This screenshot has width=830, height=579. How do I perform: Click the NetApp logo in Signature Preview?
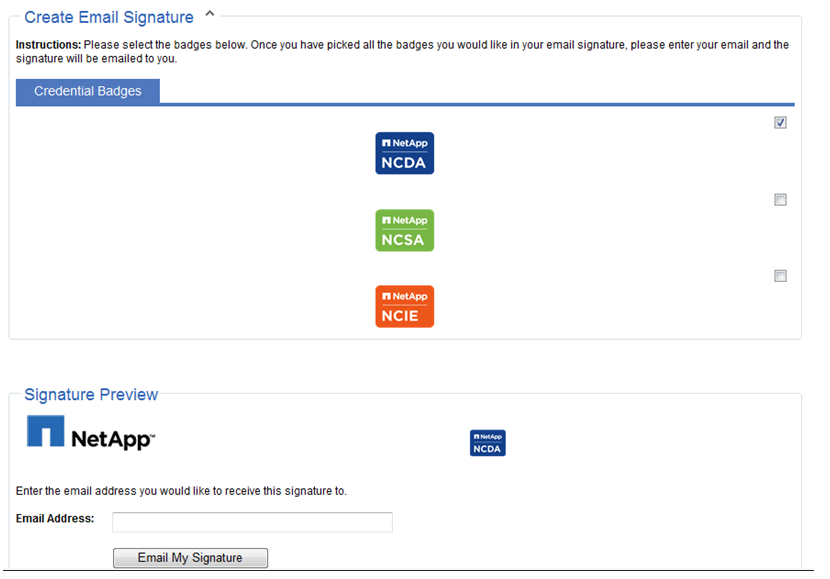[91, 433]
